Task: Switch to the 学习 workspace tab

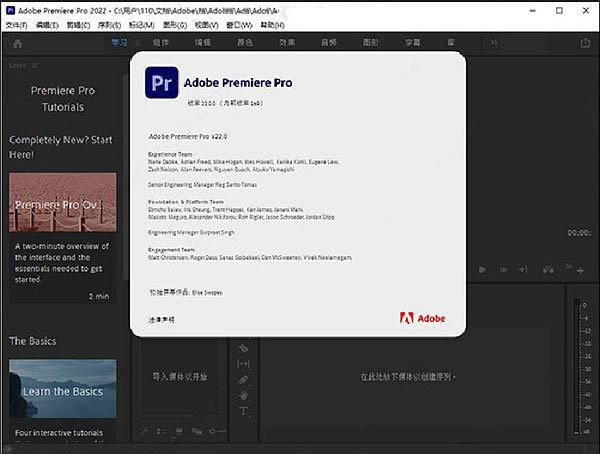Action: click(x=120, y=43)
